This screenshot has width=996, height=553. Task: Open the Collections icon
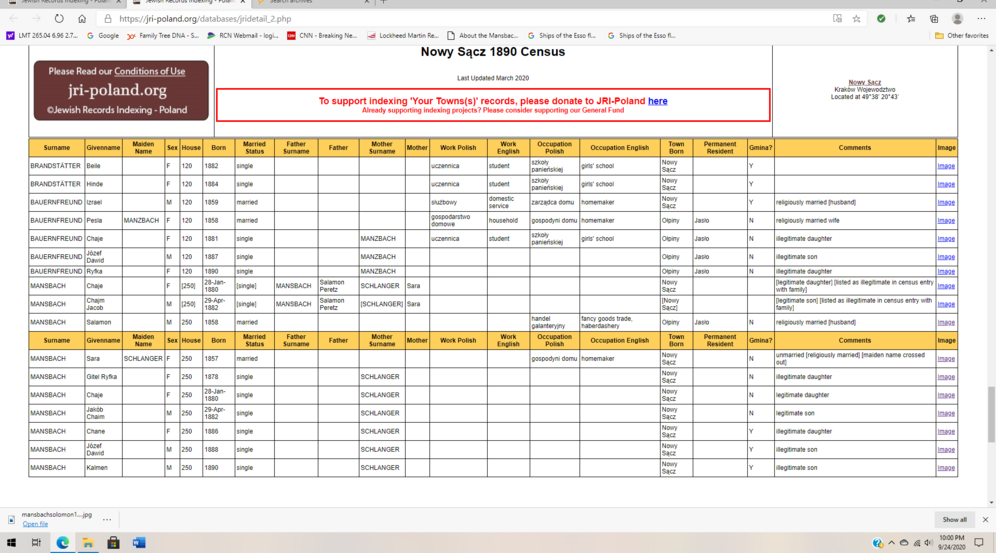coord(934,19)
